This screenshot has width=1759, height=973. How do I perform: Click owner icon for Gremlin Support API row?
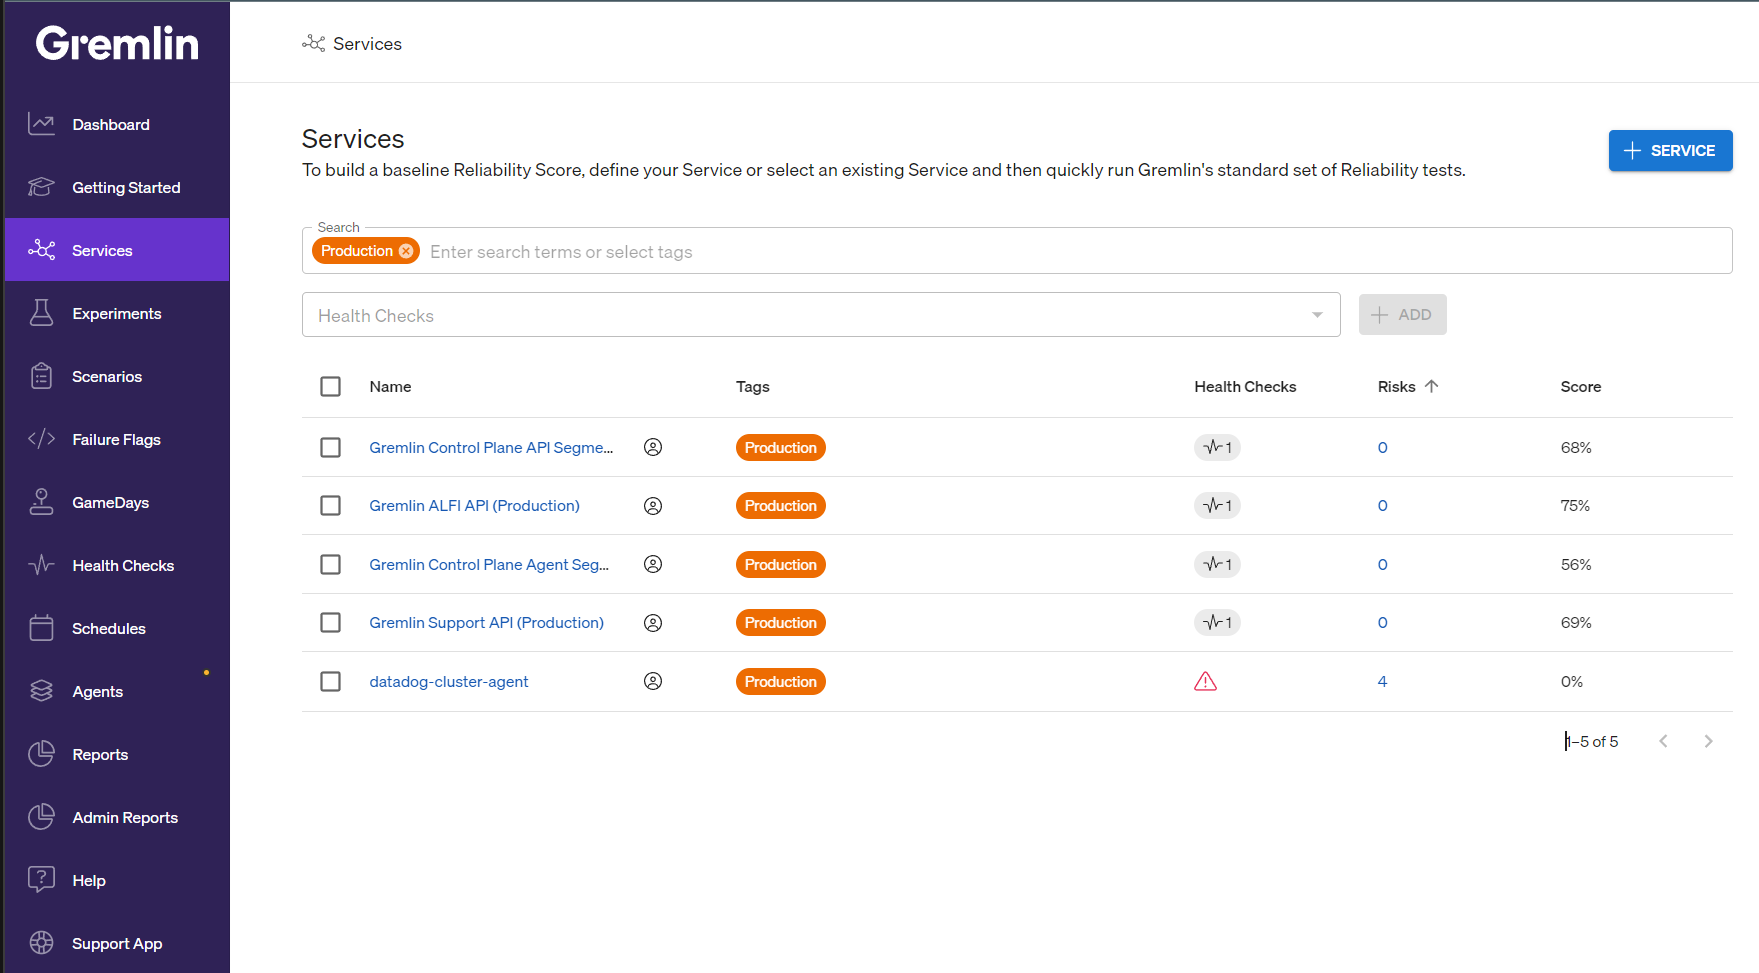[x=653, y=623]
